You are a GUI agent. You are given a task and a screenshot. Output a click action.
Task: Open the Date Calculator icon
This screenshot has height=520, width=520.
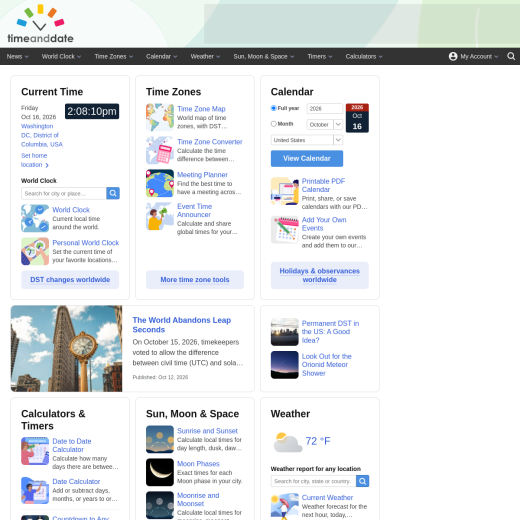[x=35, y=491]
